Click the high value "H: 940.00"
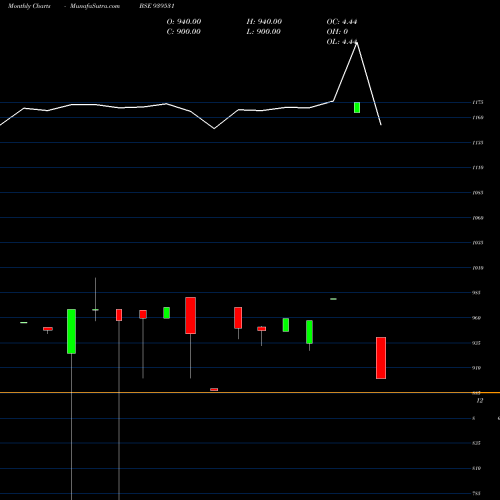The height and width of the screenshot is (500, 500). coord(264,22)
